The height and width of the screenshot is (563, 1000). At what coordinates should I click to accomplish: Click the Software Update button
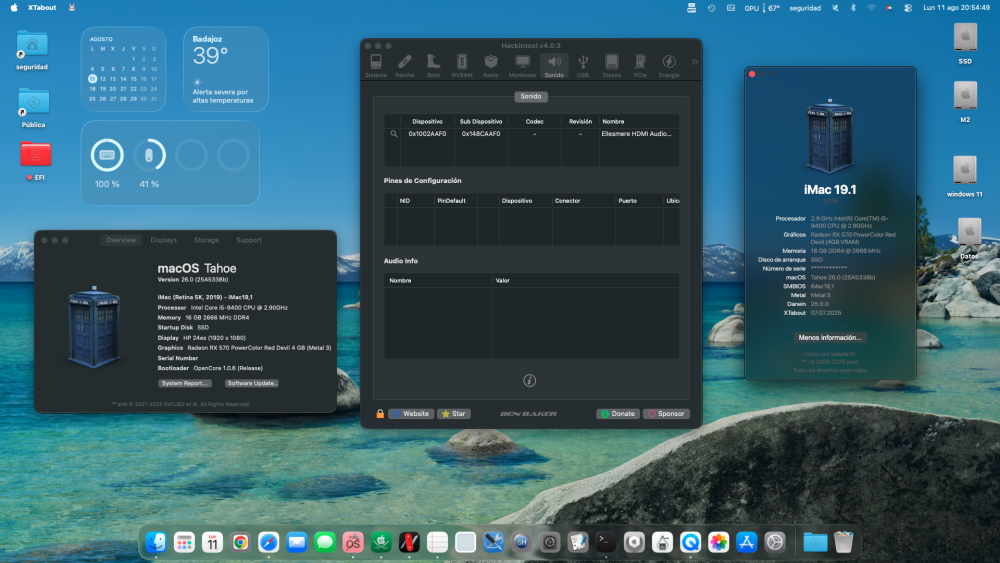pyautogui.click(x=252, y=383)
